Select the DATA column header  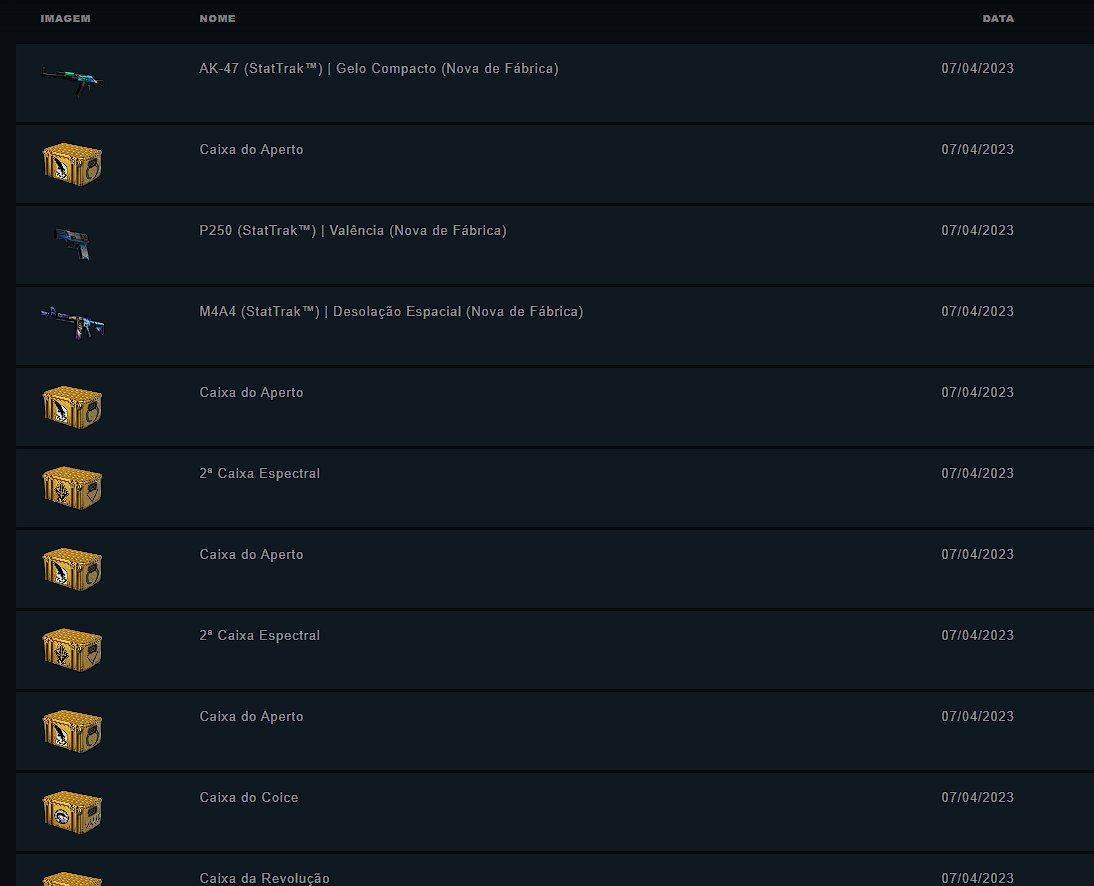[x=998, y=18]
